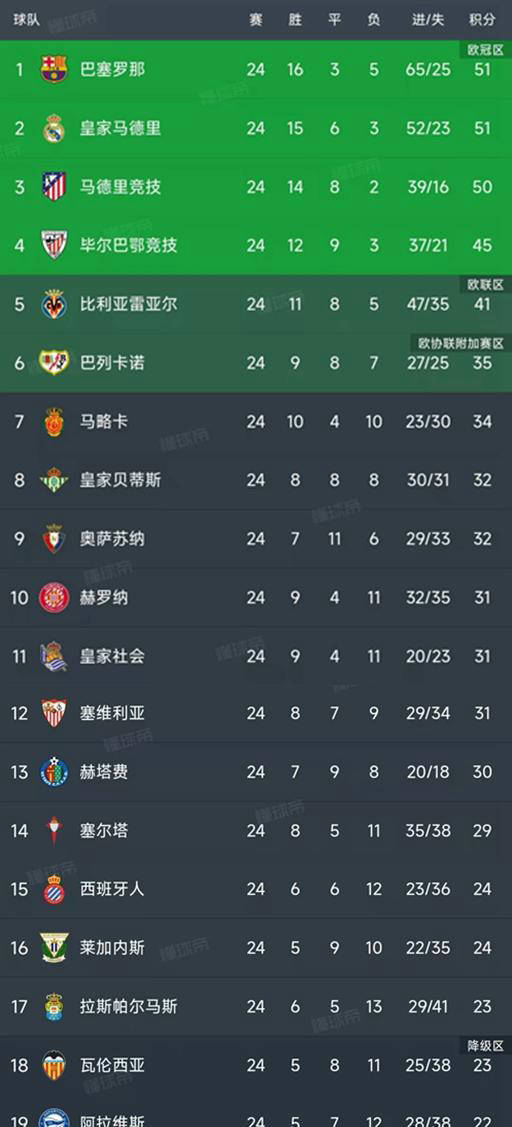Select the 进/失 goals column header
512x1127 pixels.
pyautogui.click(x=428, y=20)
